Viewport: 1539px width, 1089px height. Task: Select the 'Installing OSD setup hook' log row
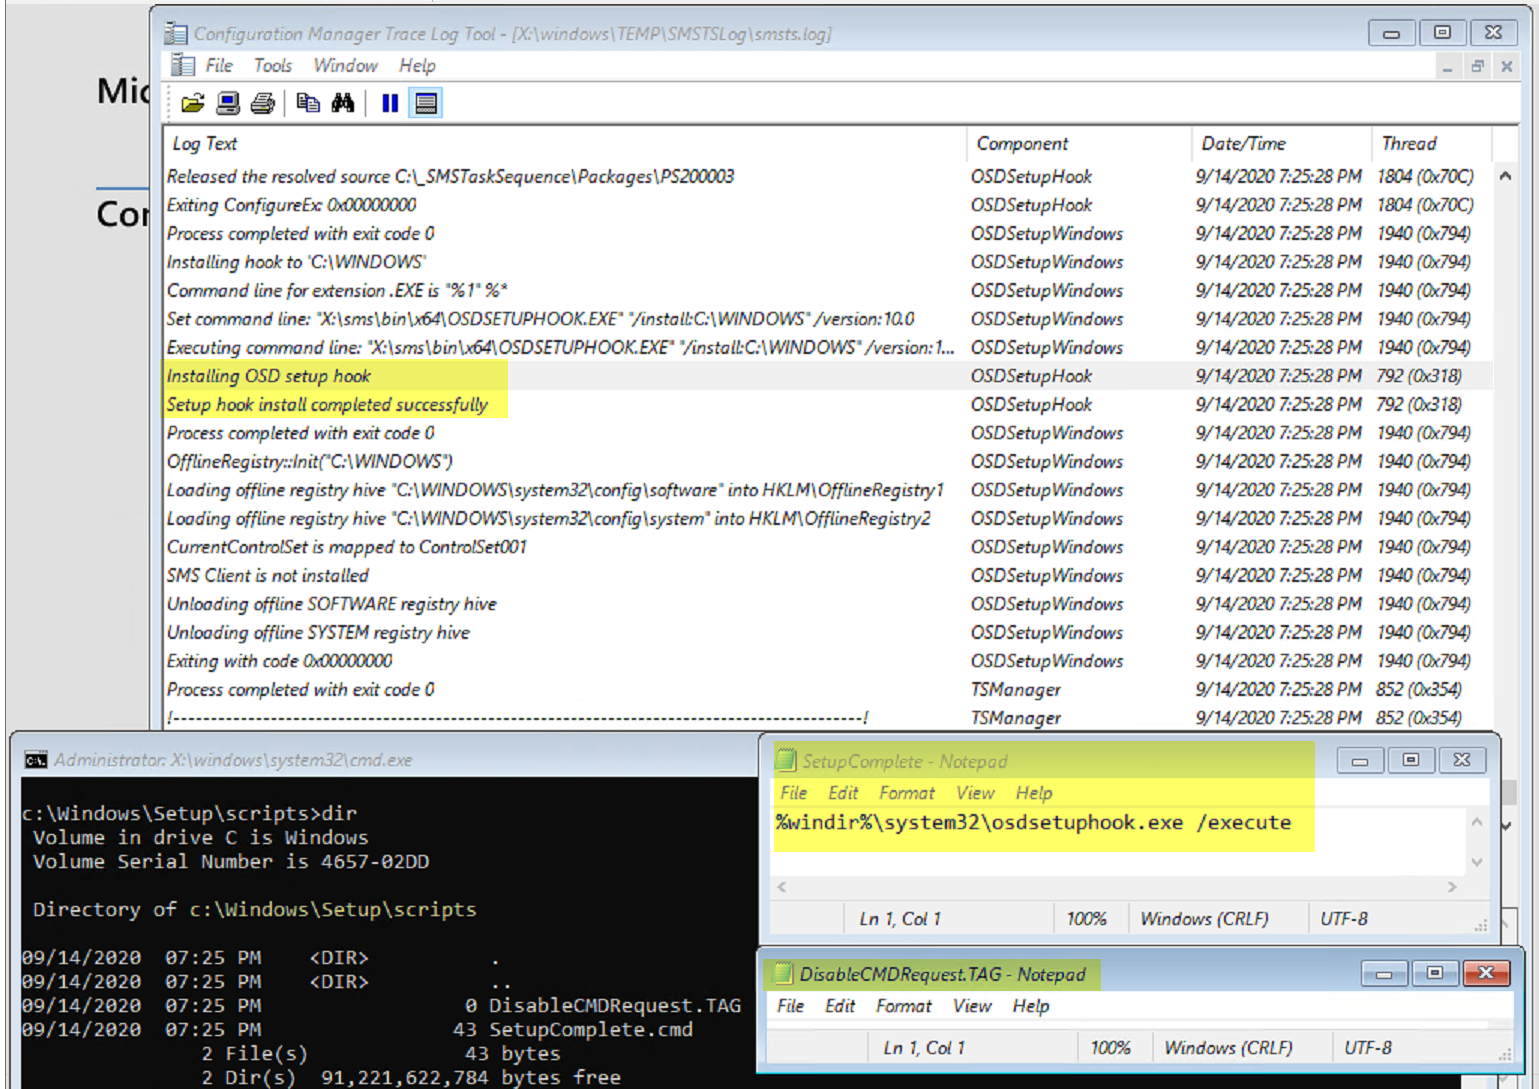[x=268, y=376]
